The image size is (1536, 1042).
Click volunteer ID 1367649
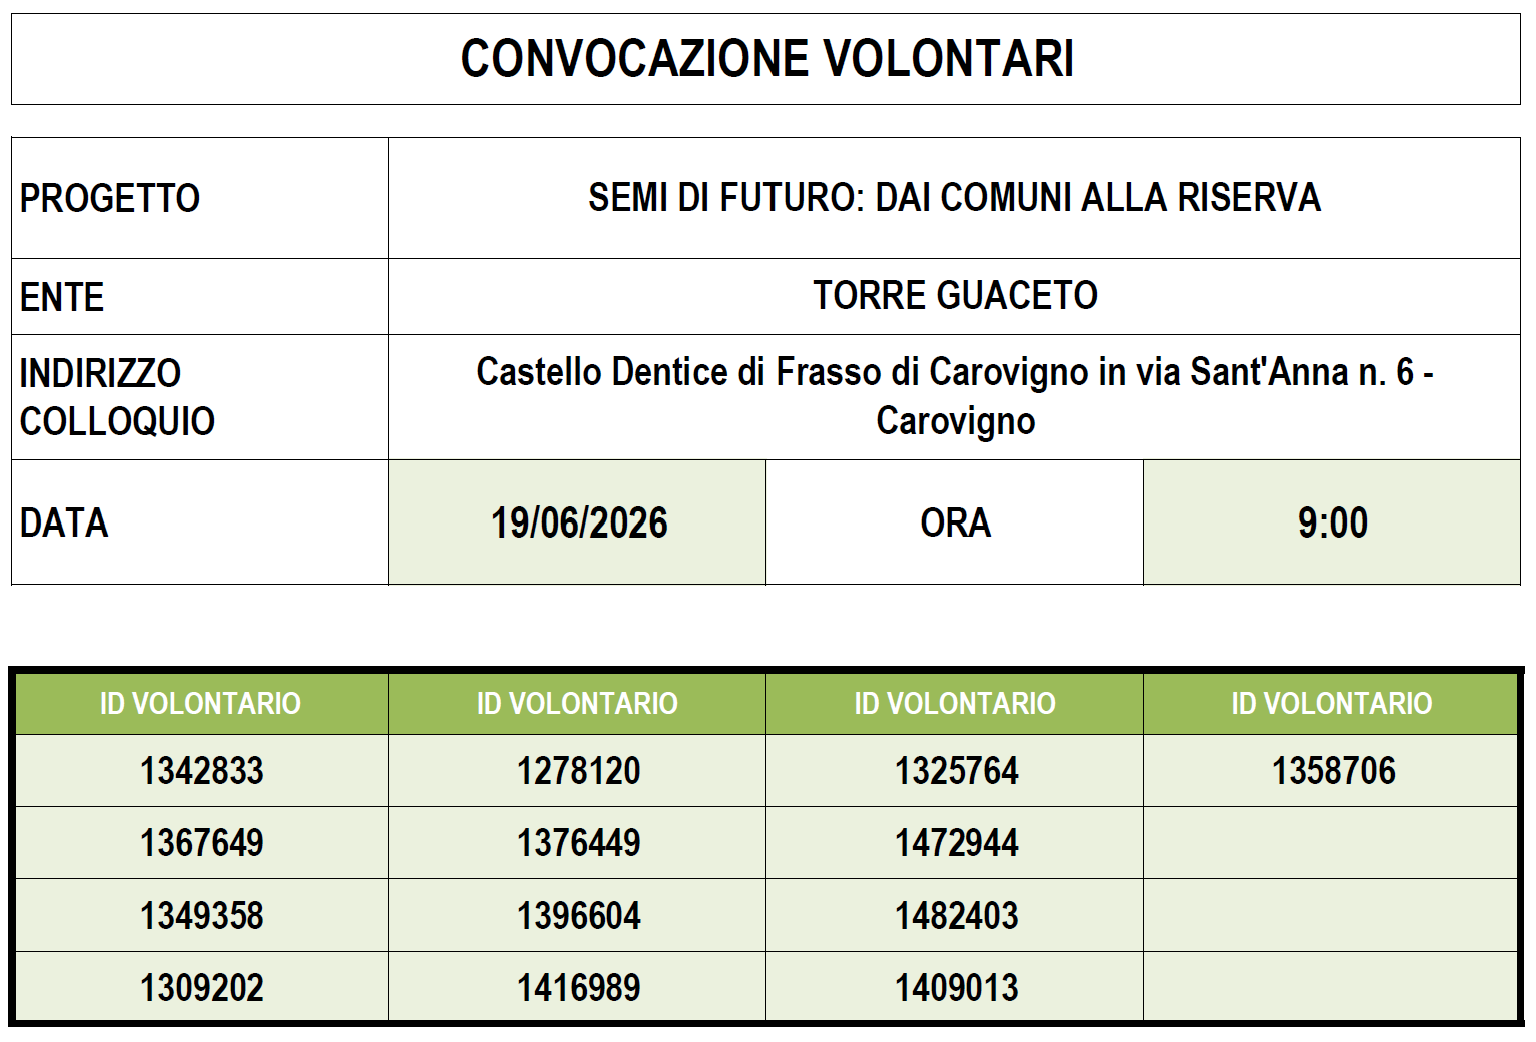(201, 843)
